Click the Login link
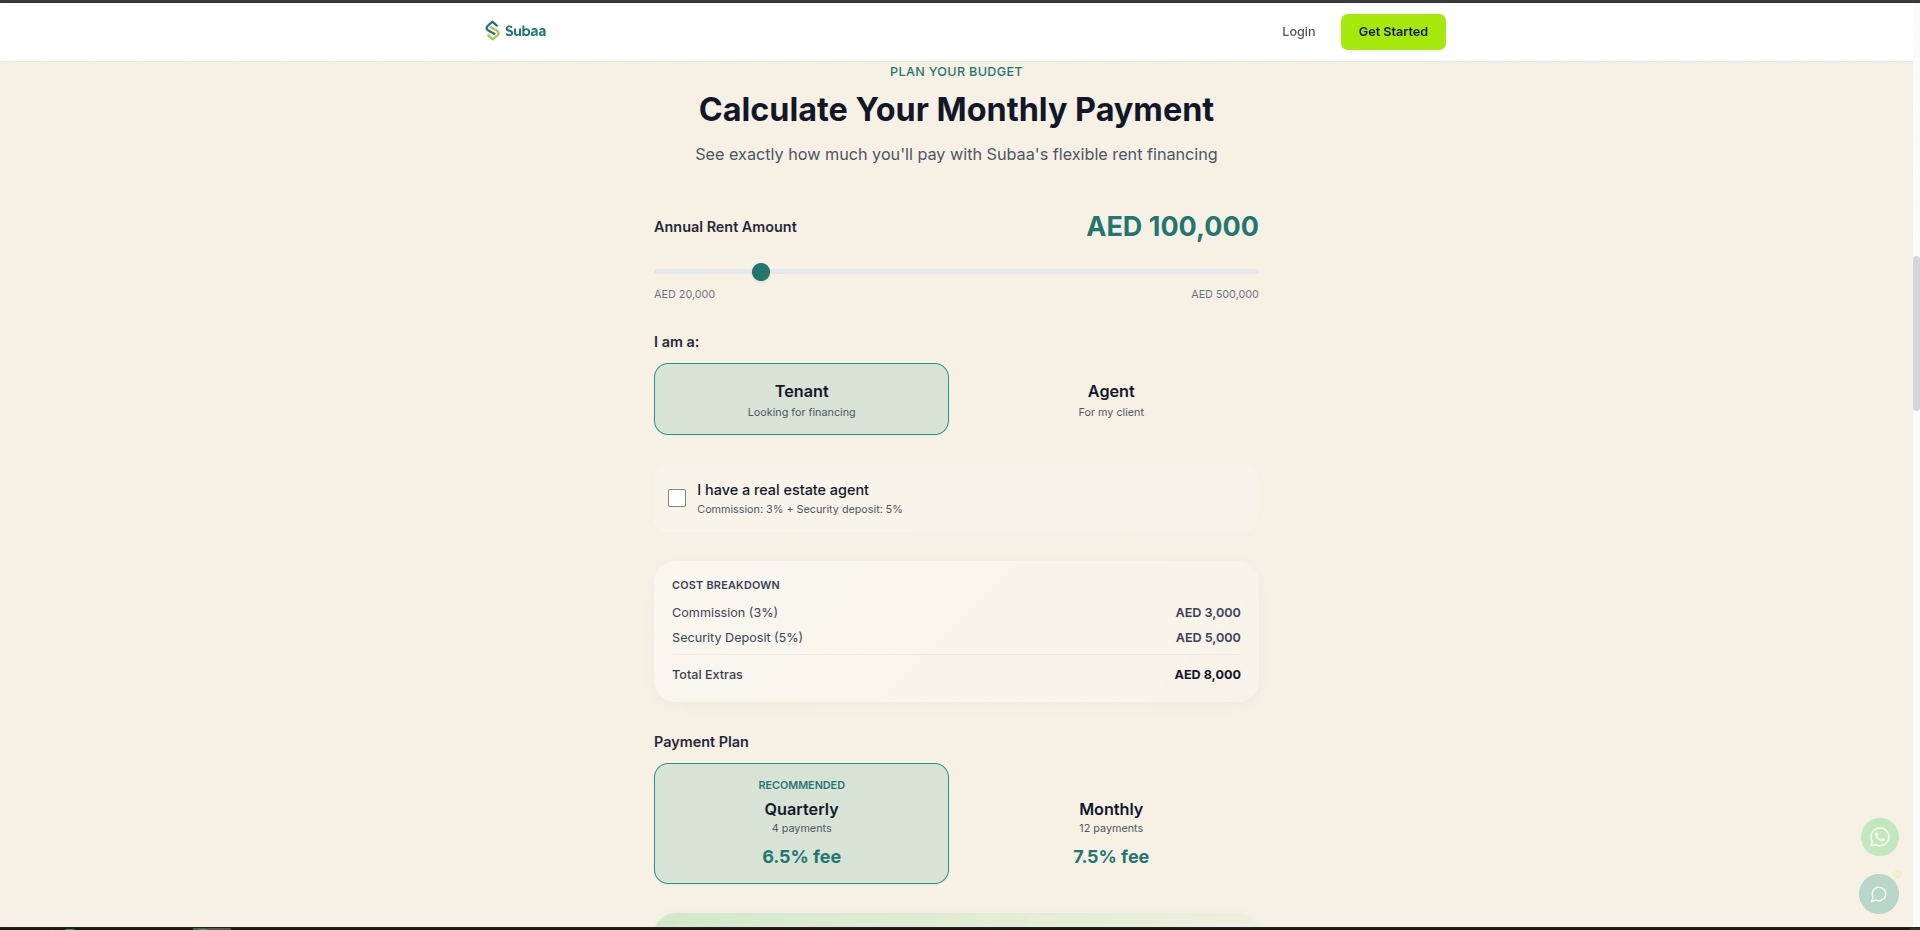 click(x=1298, y=32)
